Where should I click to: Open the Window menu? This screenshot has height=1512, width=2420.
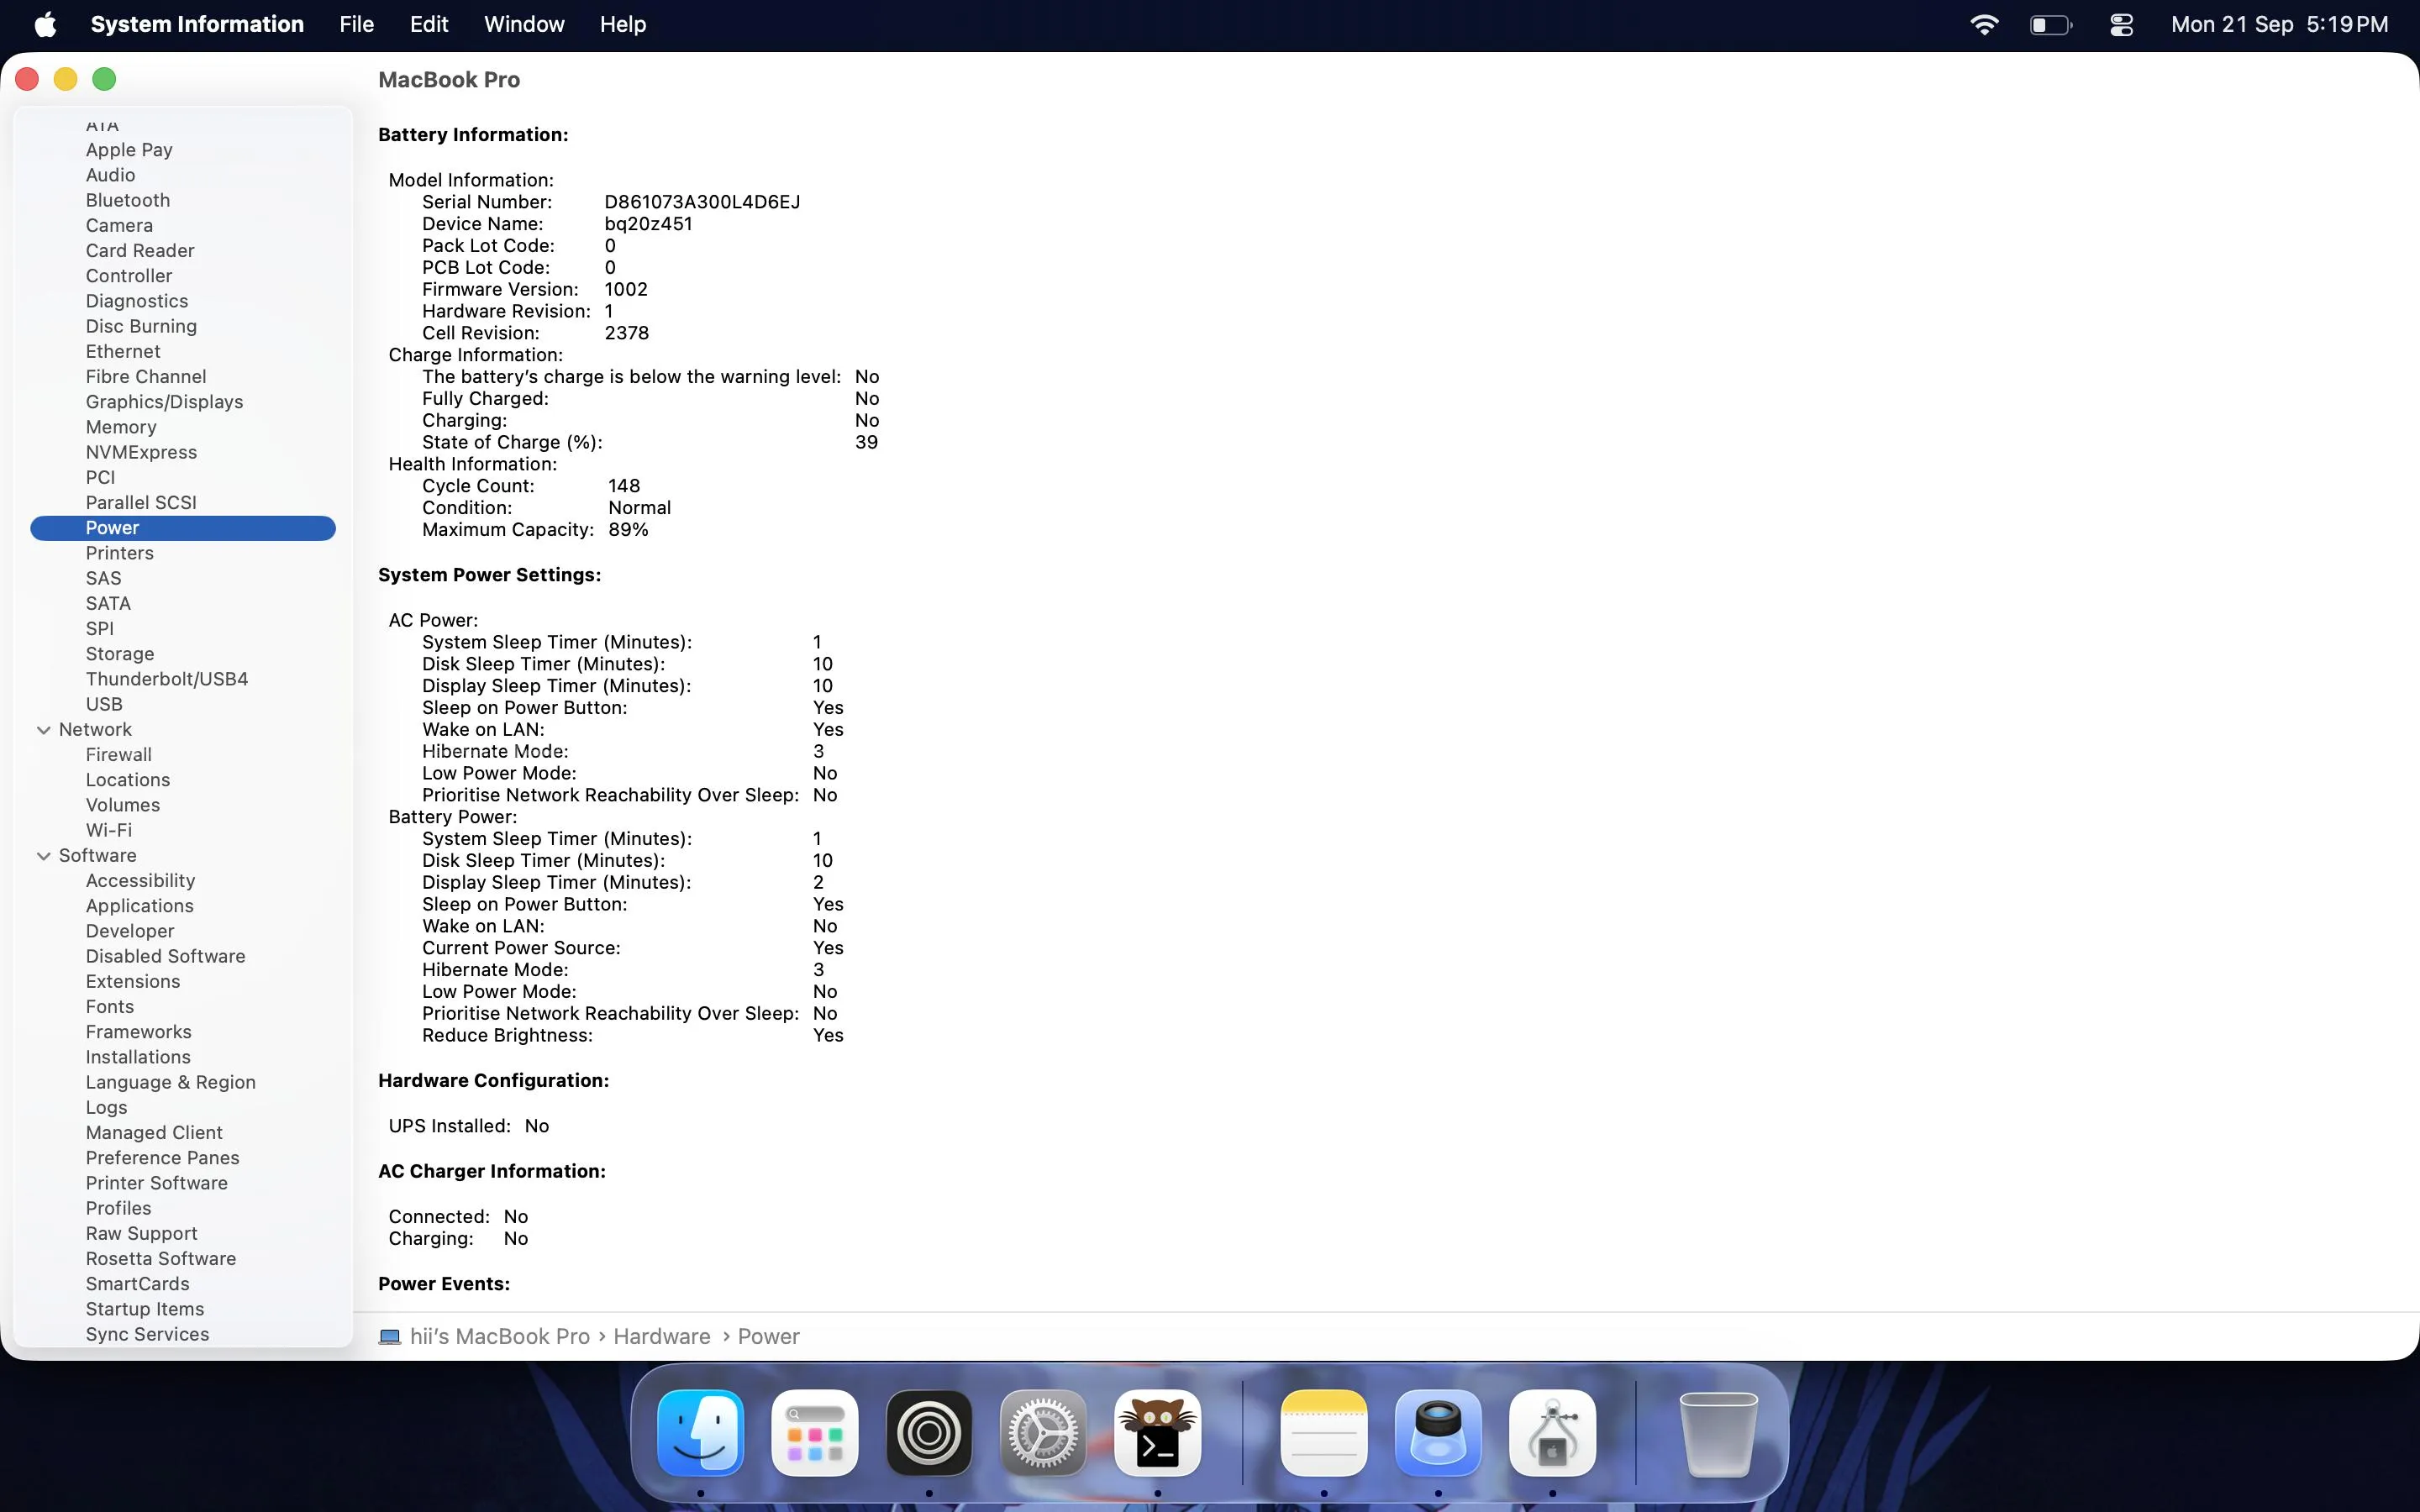pyautogui.click(x=524, y=24)
